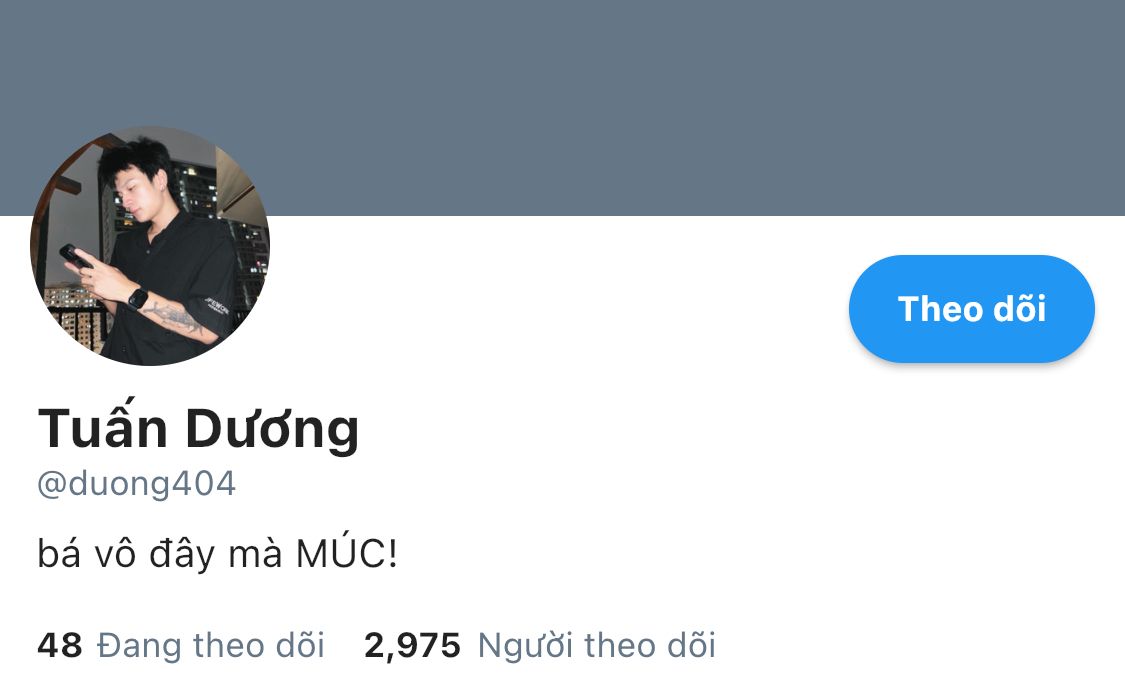Click the display name "Tuấn Dương"
The height and width of the screenshot is (685, 1125).
pyautogui.click(x=198, y=428)
